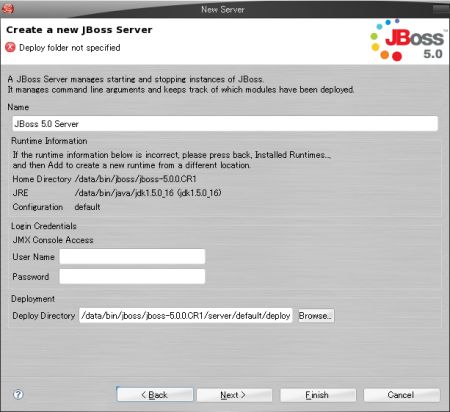Click the Finish button
450x412 pixels.
tap(318, 395)
